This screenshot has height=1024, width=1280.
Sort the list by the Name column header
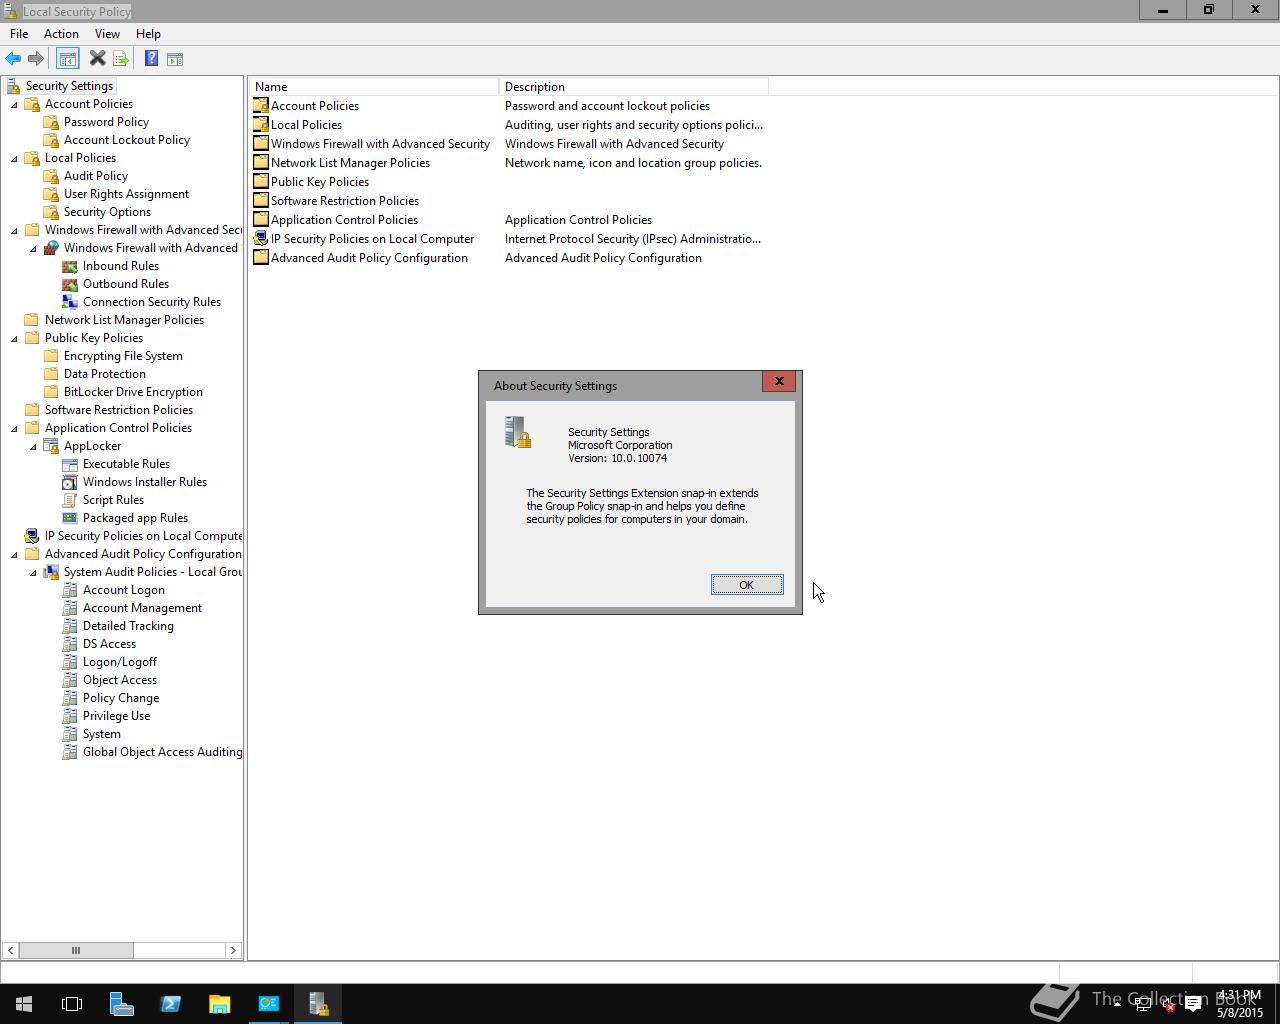(x=374, y=87)
